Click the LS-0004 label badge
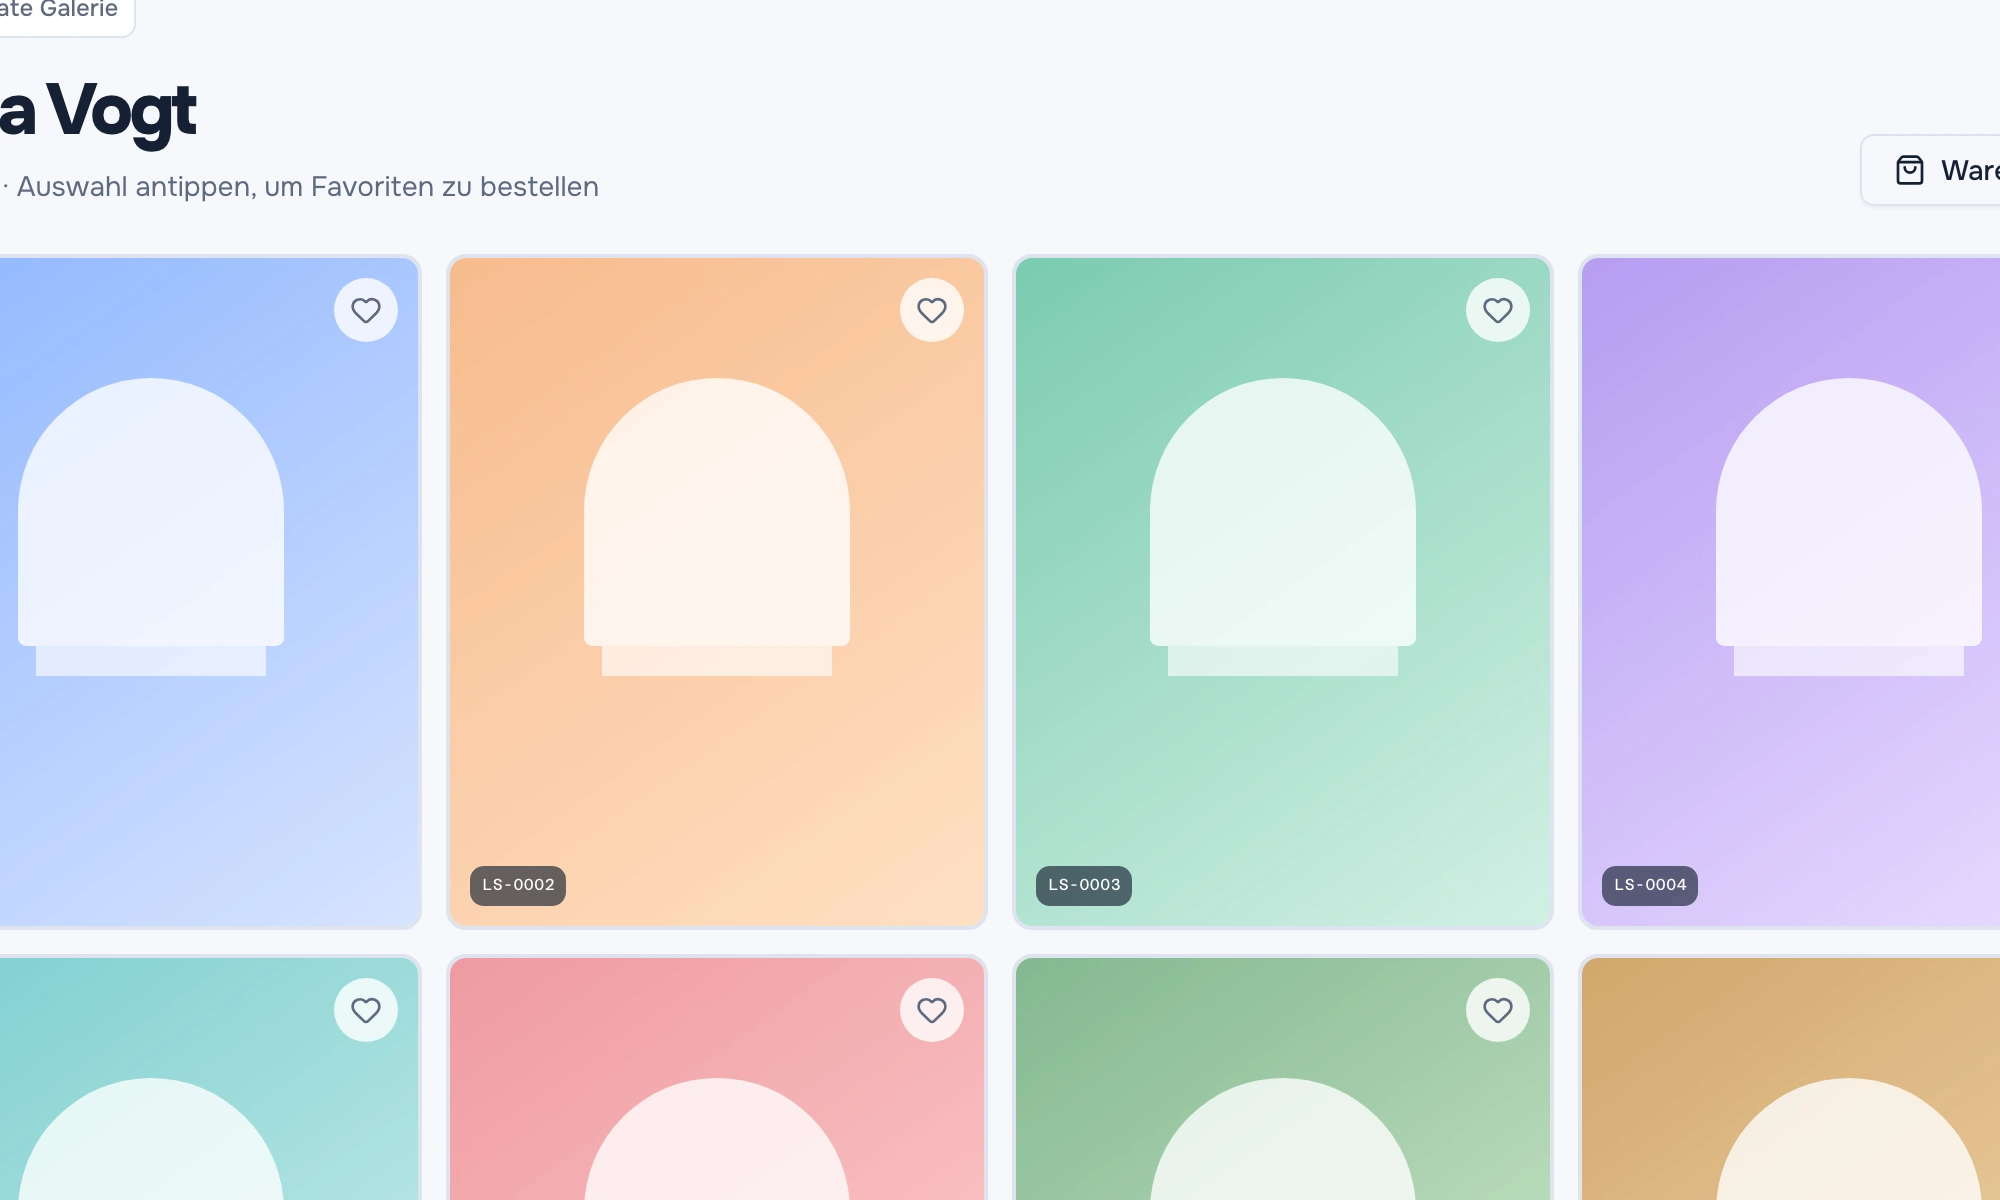This screenshot has height=1200, width=2000. [x=1650, y=885]
